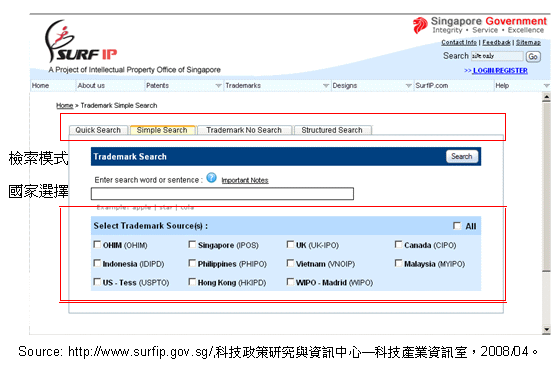Click the Go button beside site search
The width and height of the screenshot is (557, 365).
click(533, 56)
